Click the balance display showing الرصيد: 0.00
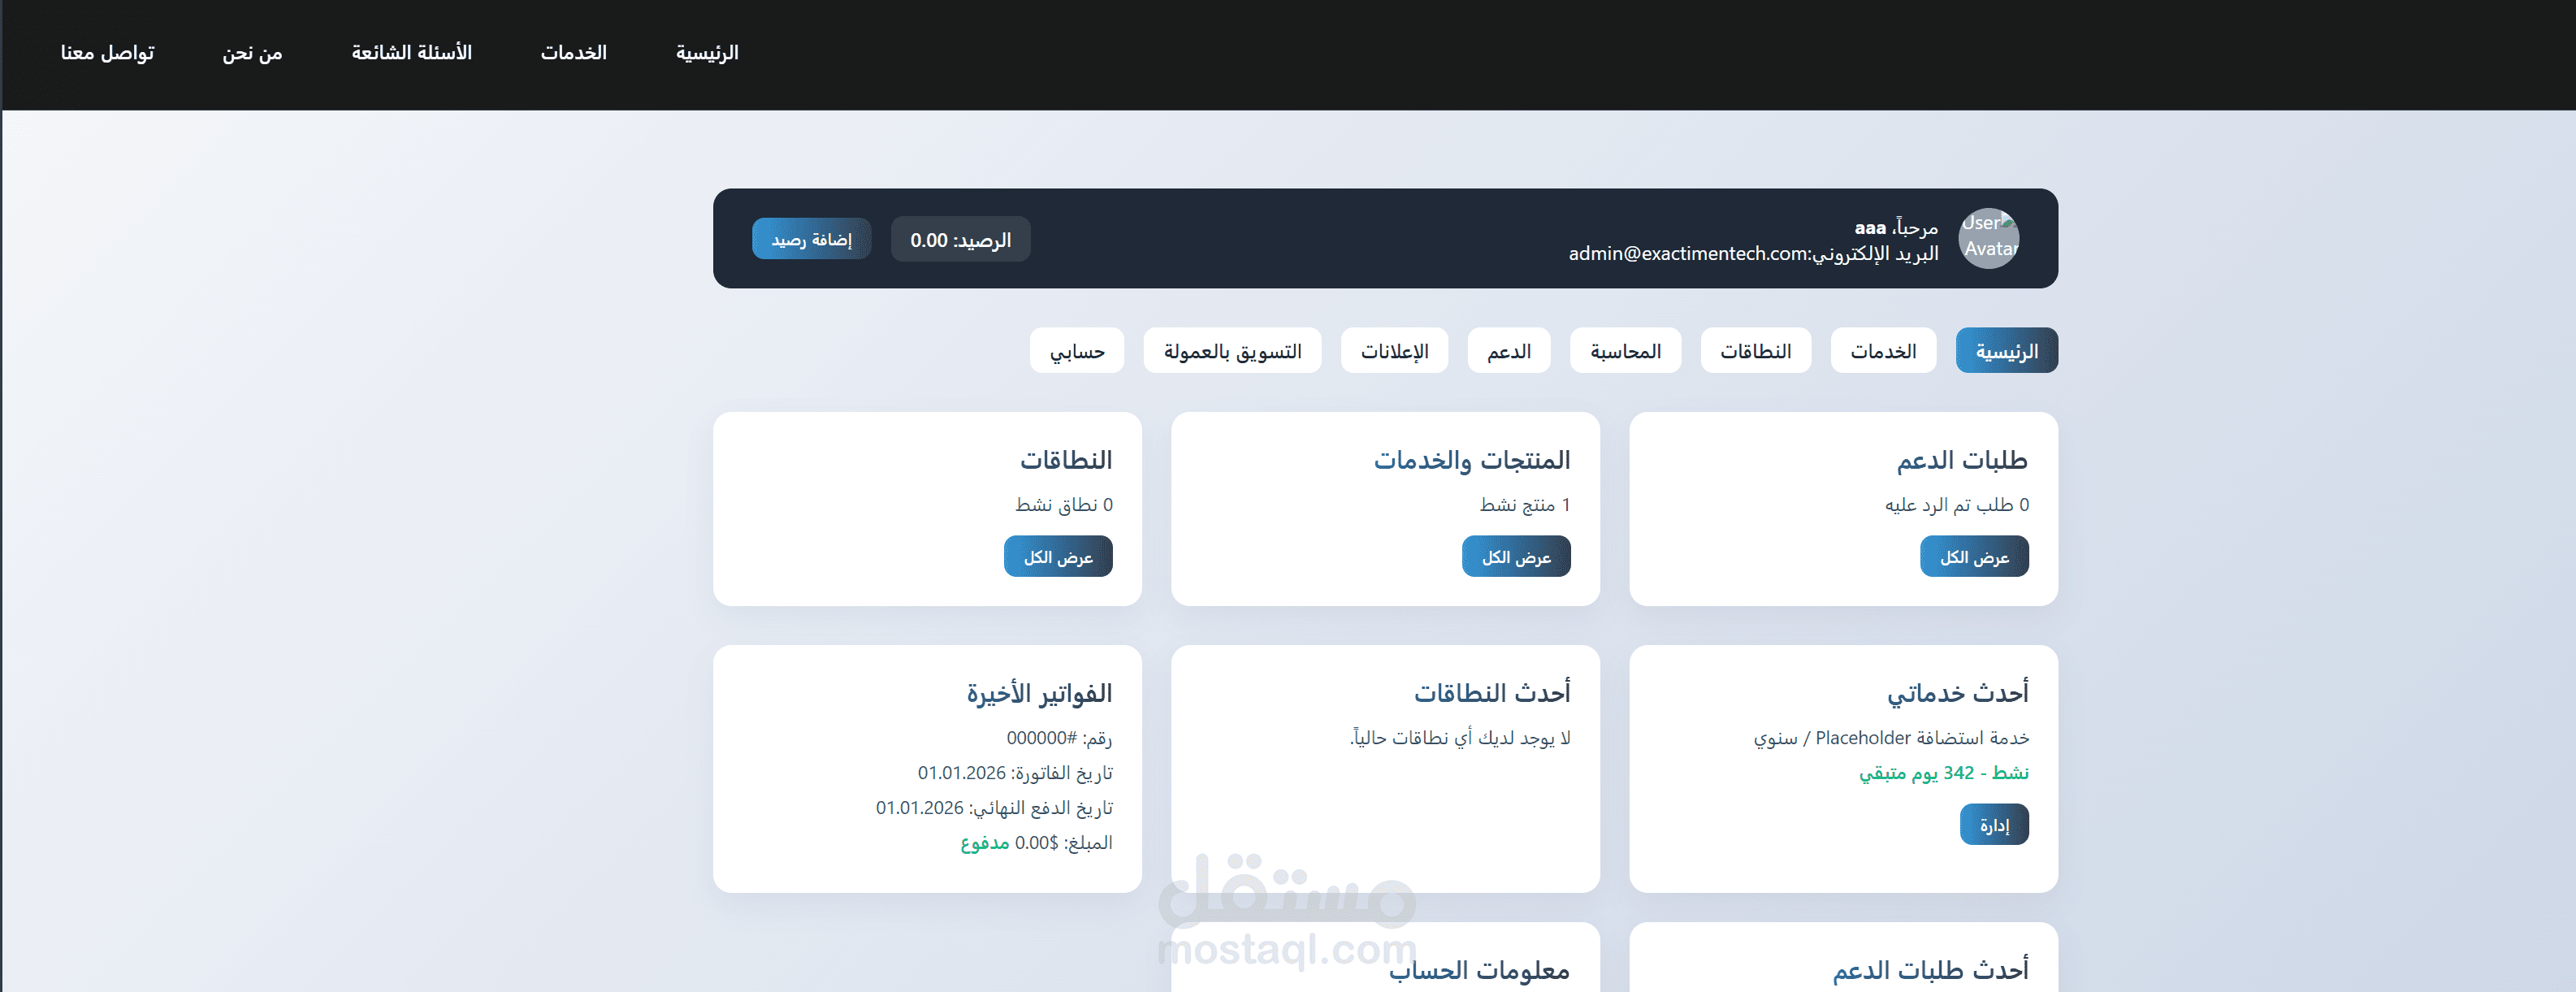This screenshot has width=2576, height=992. 960,238
